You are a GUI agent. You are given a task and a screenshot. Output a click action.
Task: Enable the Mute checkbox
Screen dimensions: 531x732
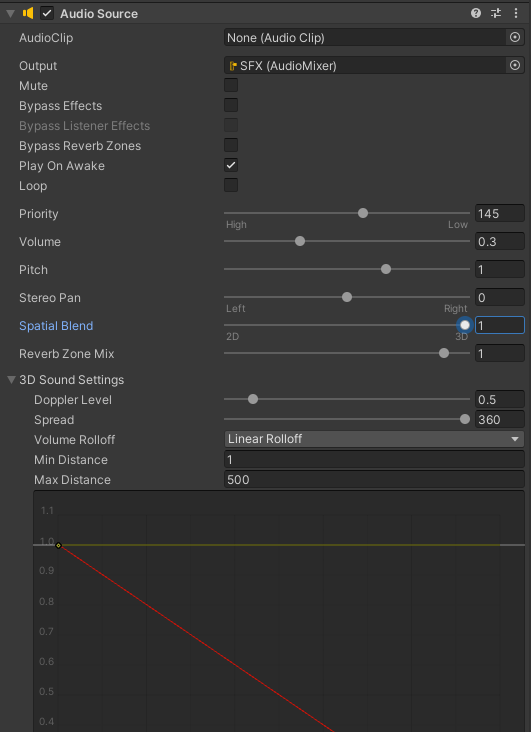[x=231, y=85]
